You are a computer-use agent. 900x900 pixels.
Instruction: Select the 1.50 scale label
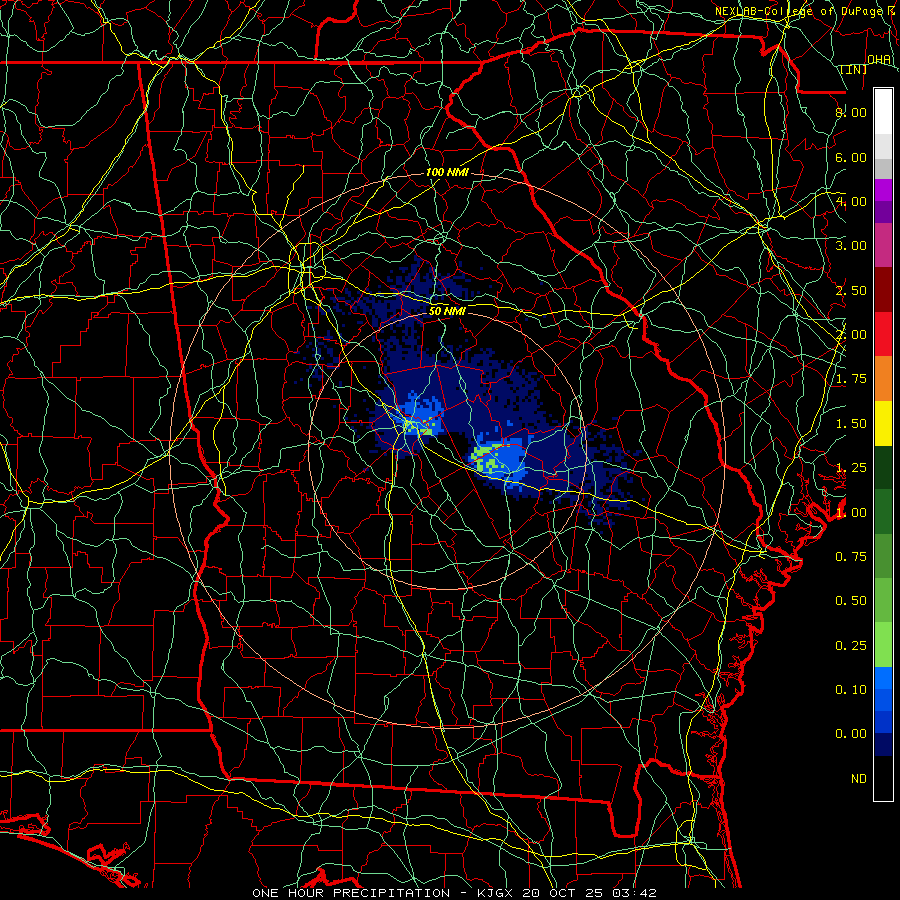click(x=851, y=424)
